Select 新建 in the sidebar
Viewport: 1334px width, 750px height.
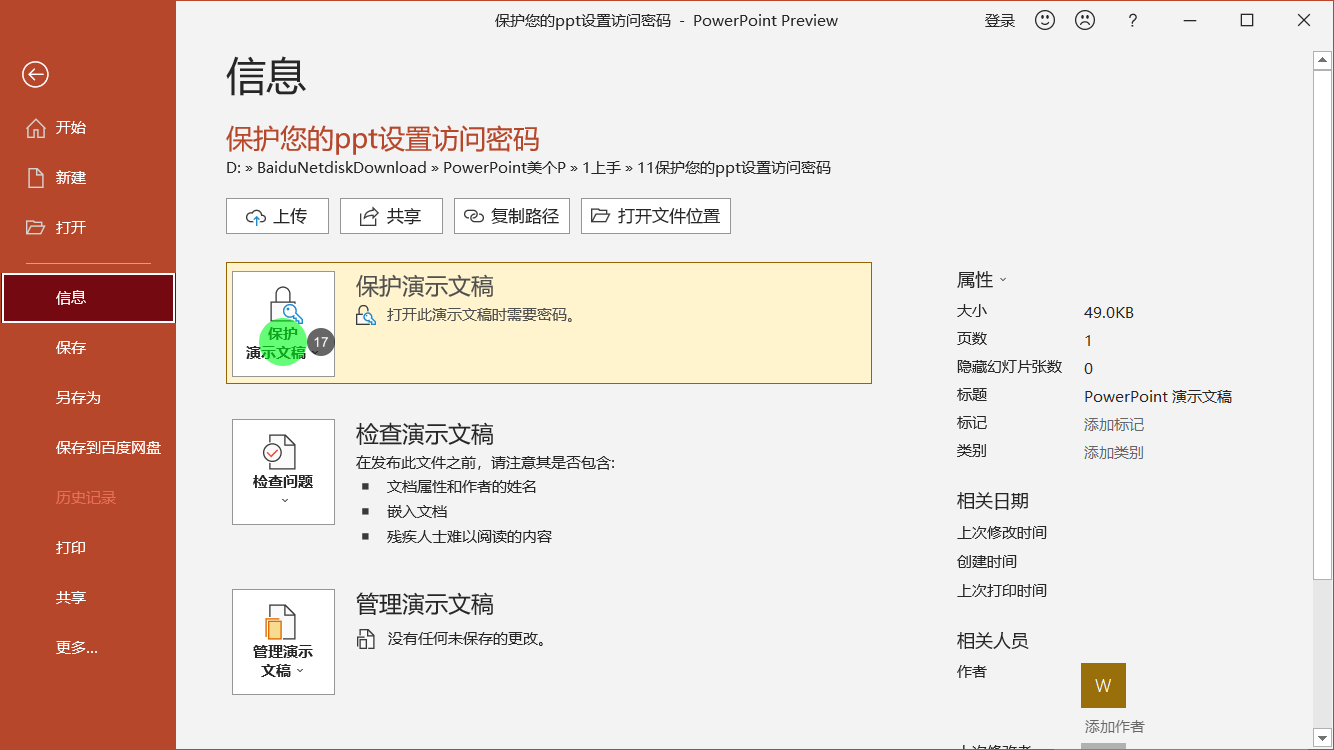point(88,178)
